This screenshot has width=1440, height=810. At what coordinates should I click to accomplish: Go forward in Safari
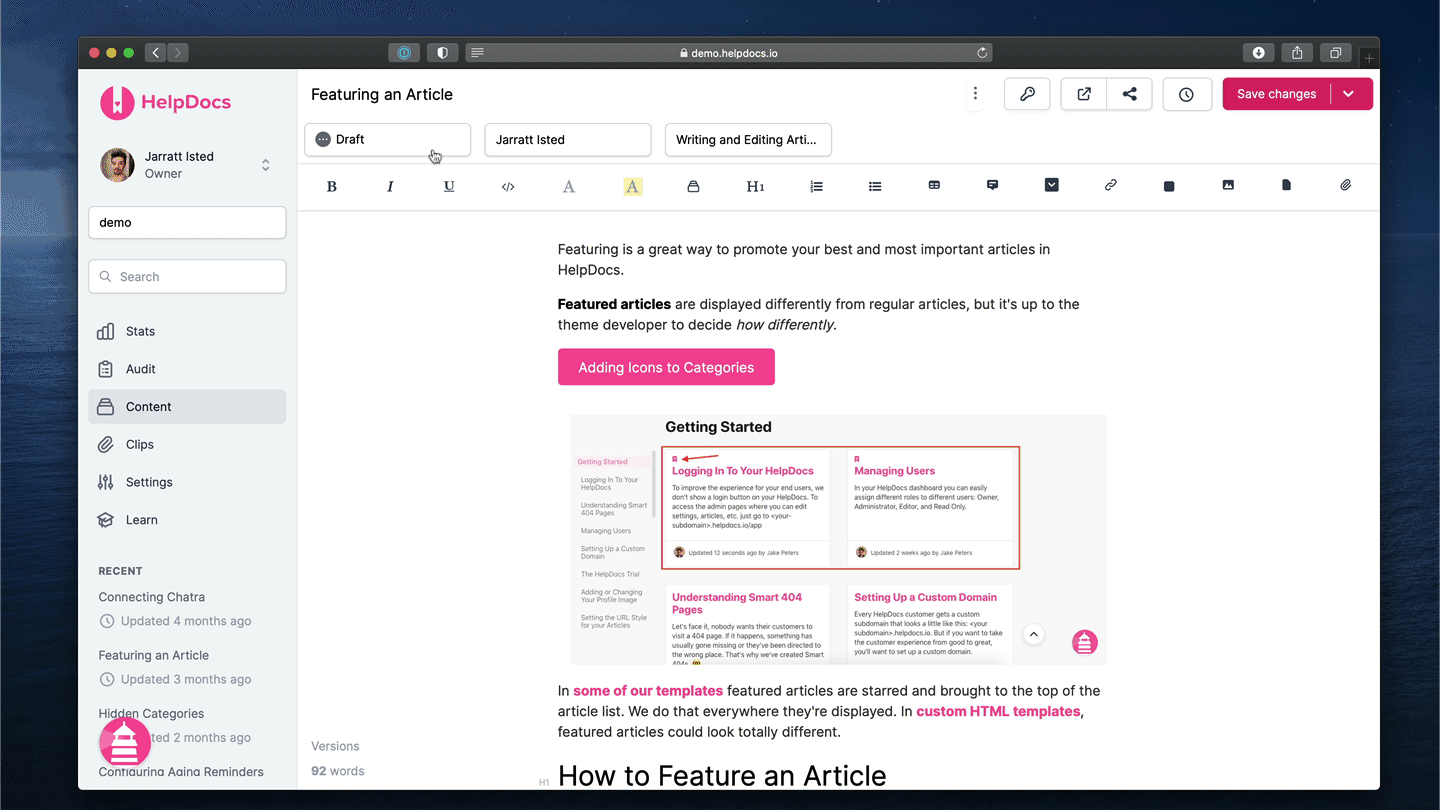click(177, 53)
